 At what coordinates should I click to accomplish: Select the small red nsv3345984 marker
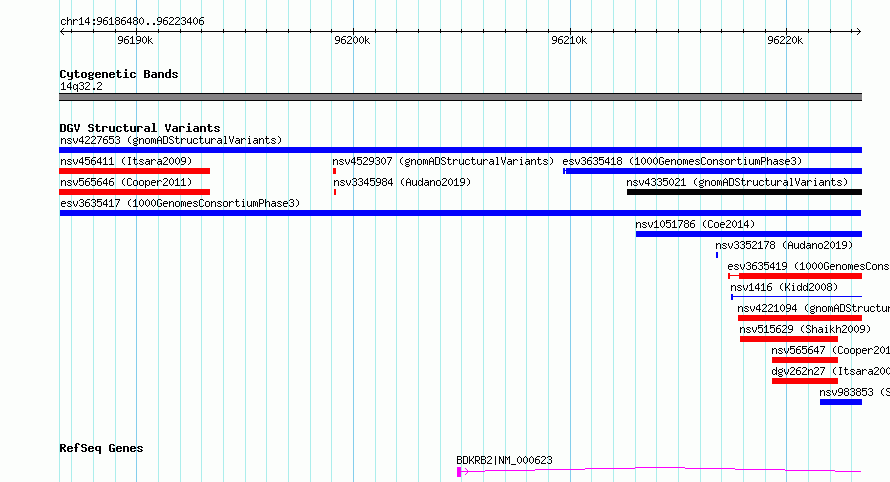[335, 192]
